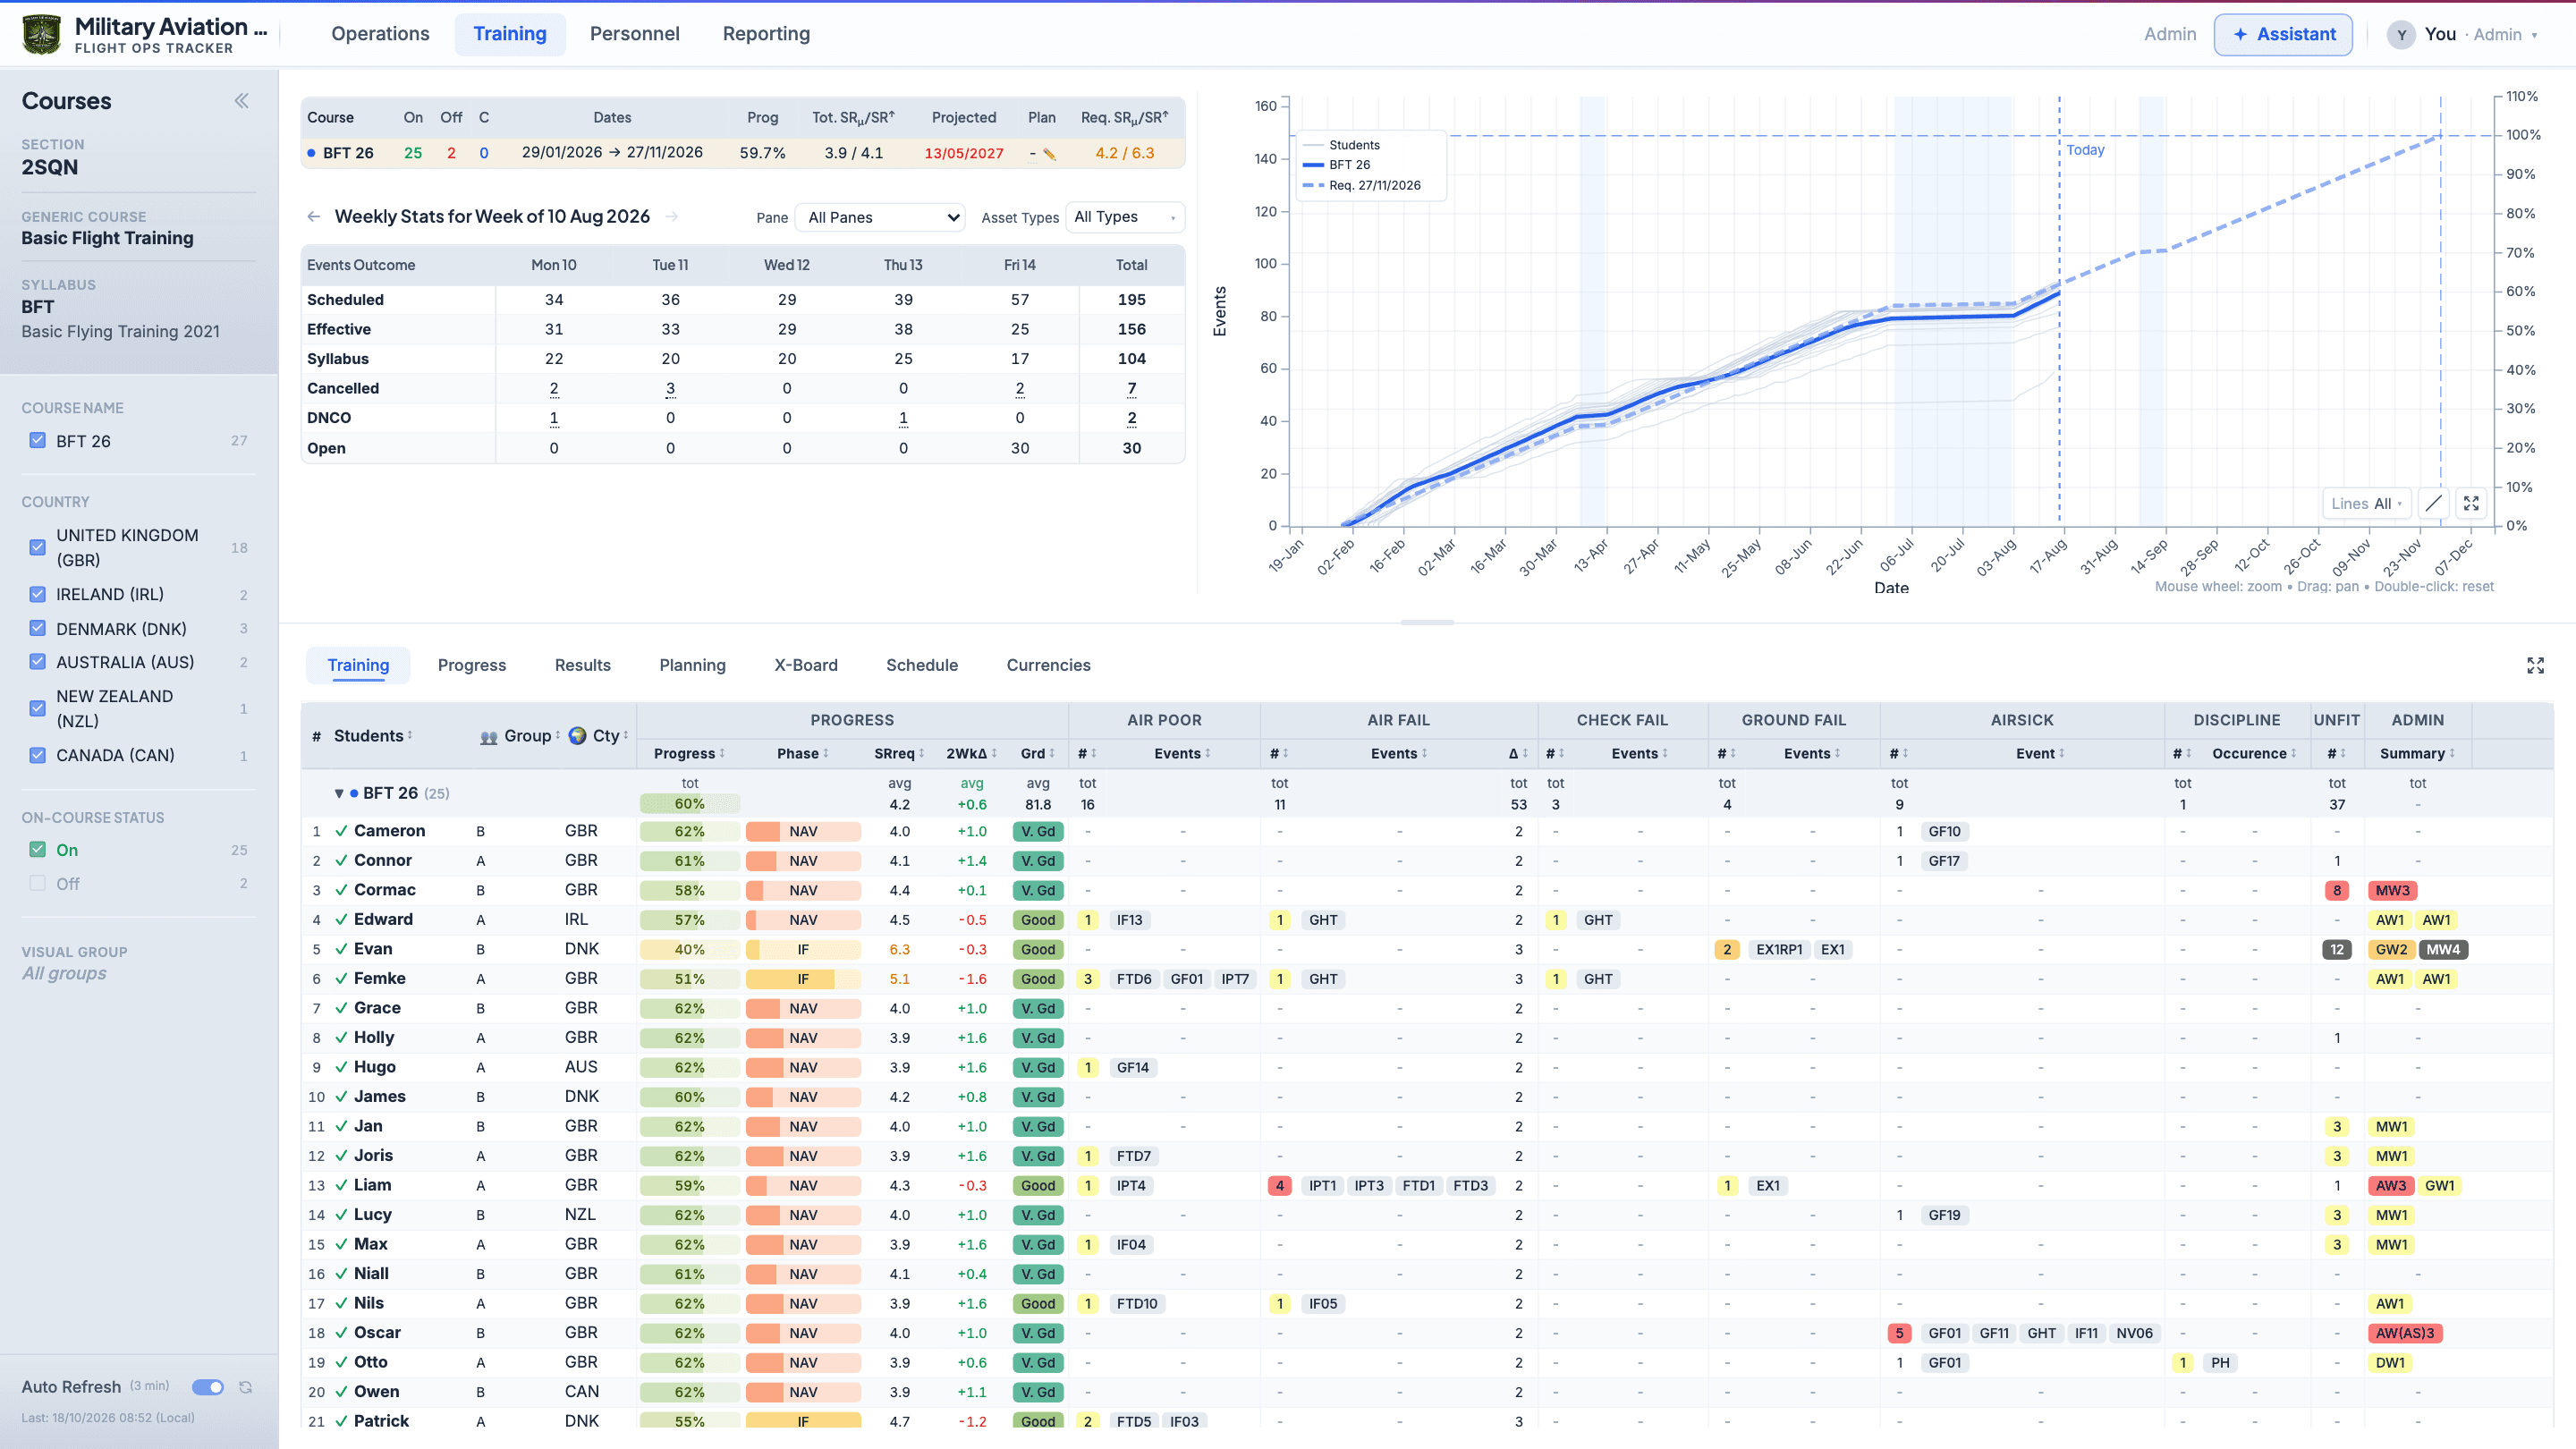
Task: Uncheck the On course status checkbox
Action: [x=37, y=849]
